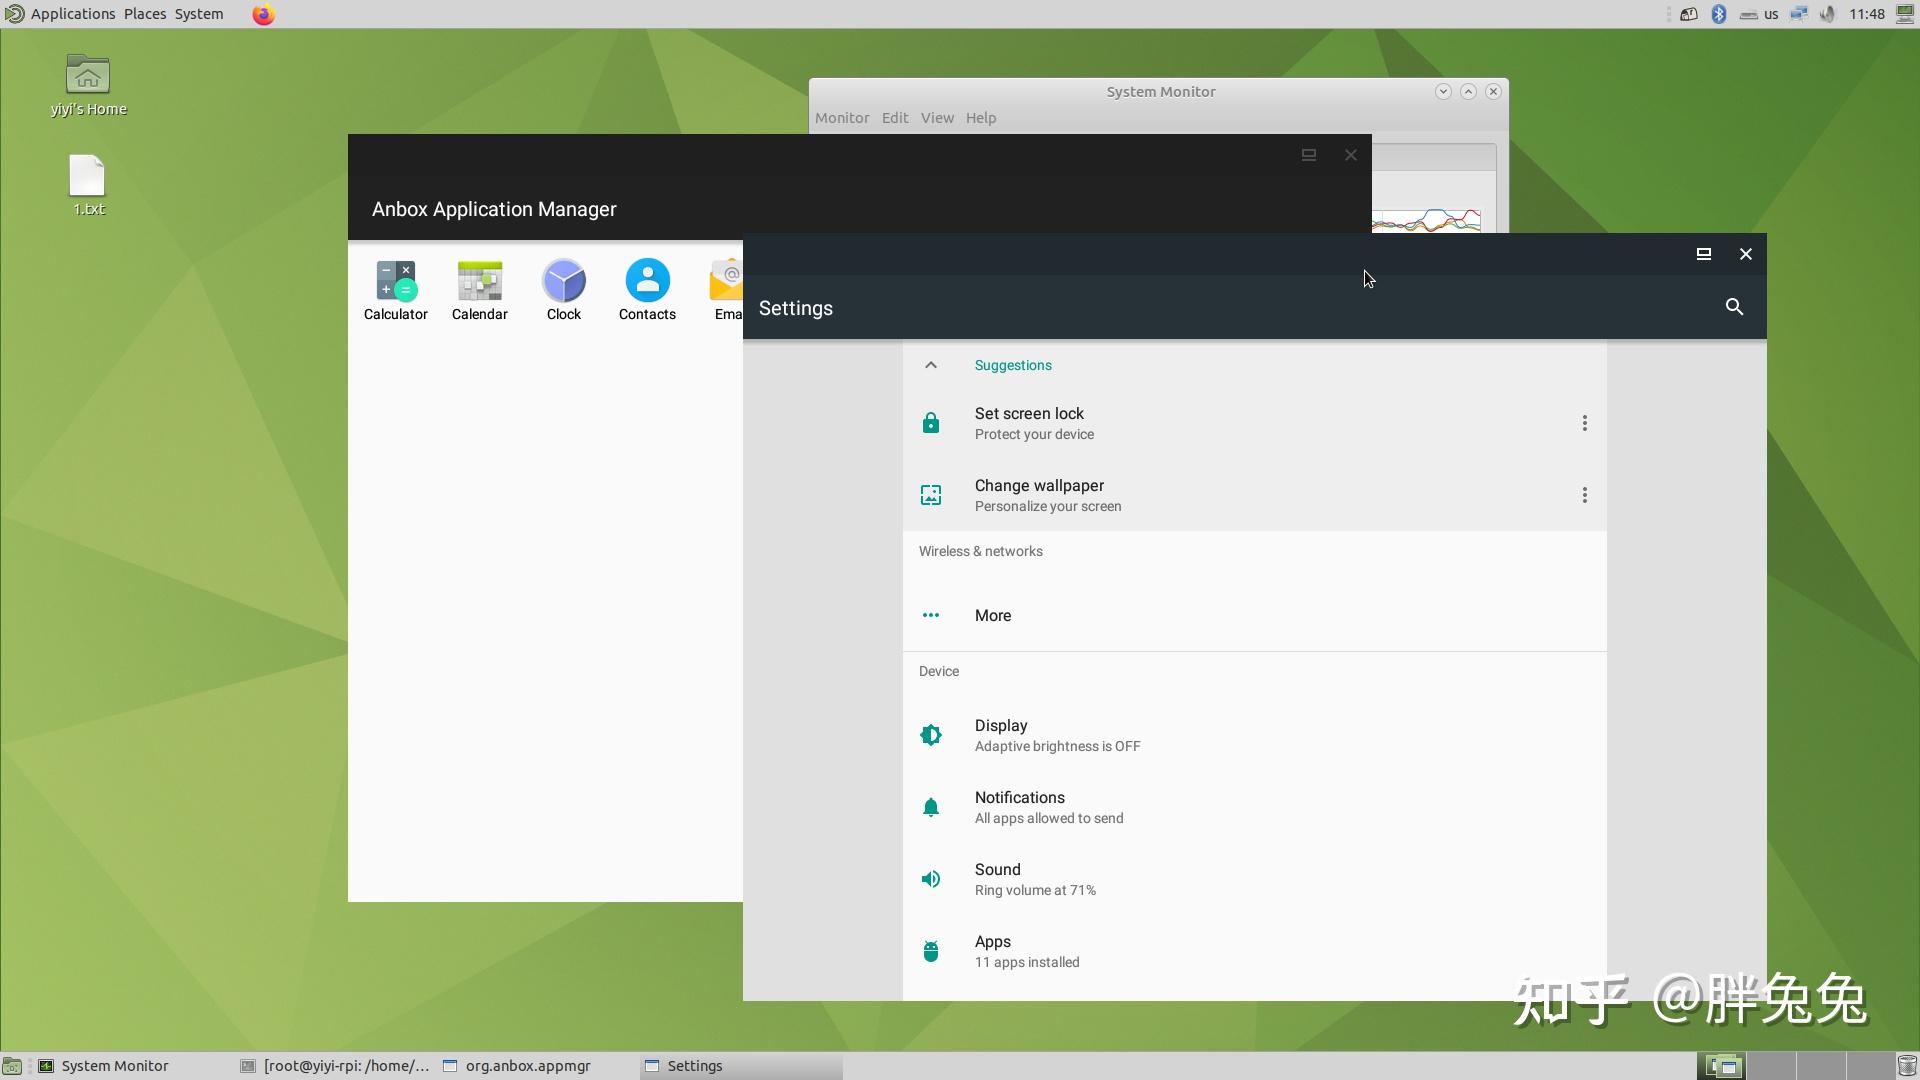Open the Set screen lock overflow menu

click(1584, 423)
